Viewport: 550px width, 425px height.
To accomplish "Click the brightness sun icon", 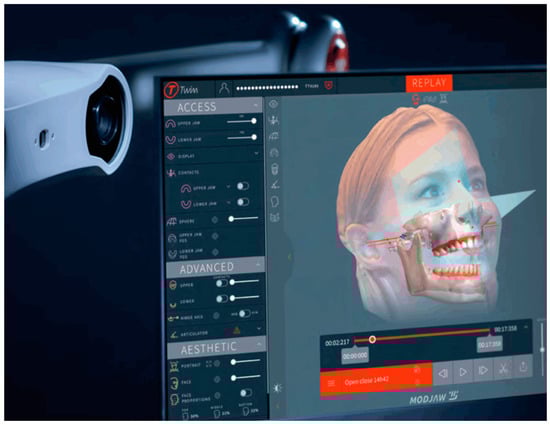I will (x=277, y=388).
